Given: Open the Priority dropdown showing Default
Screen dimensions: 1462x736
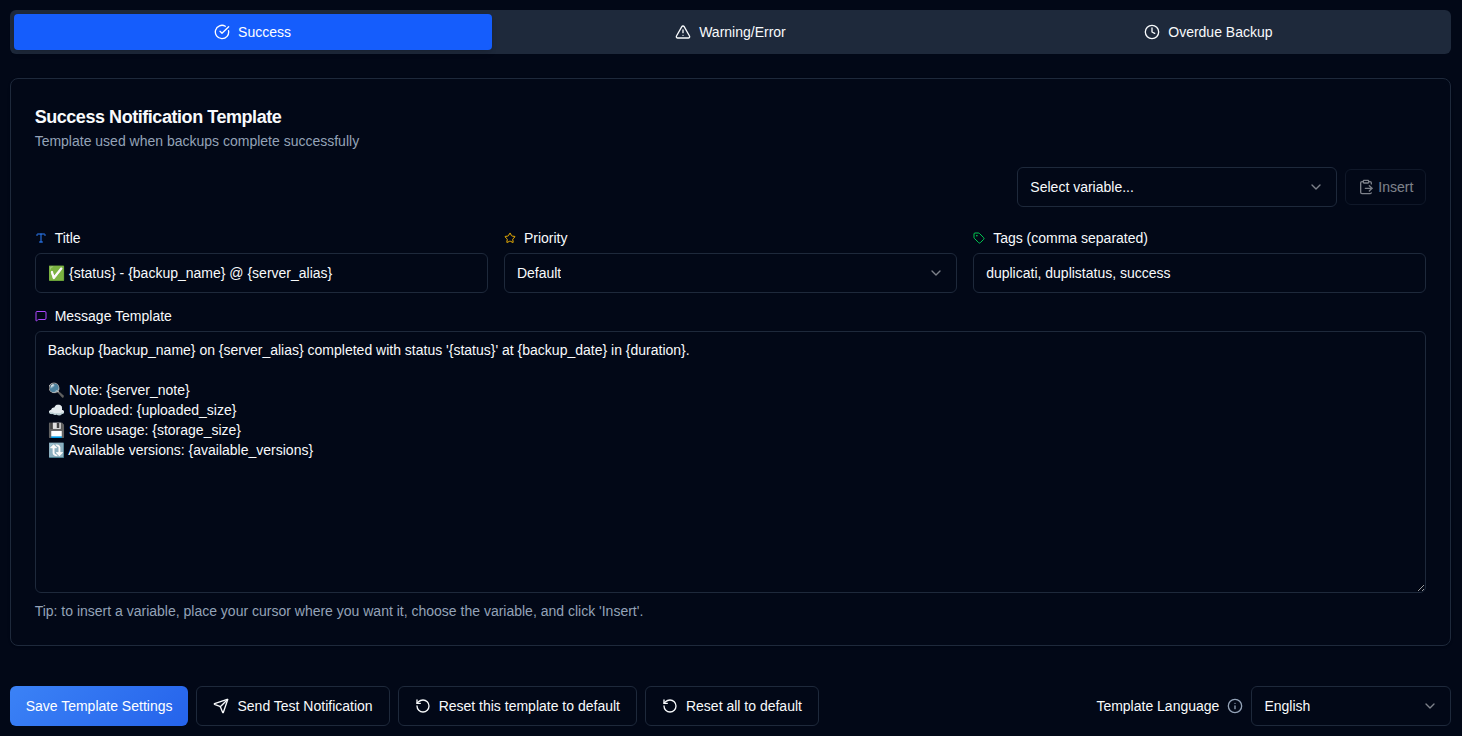Looking at the screenshot, I should (x=730, y=273).
